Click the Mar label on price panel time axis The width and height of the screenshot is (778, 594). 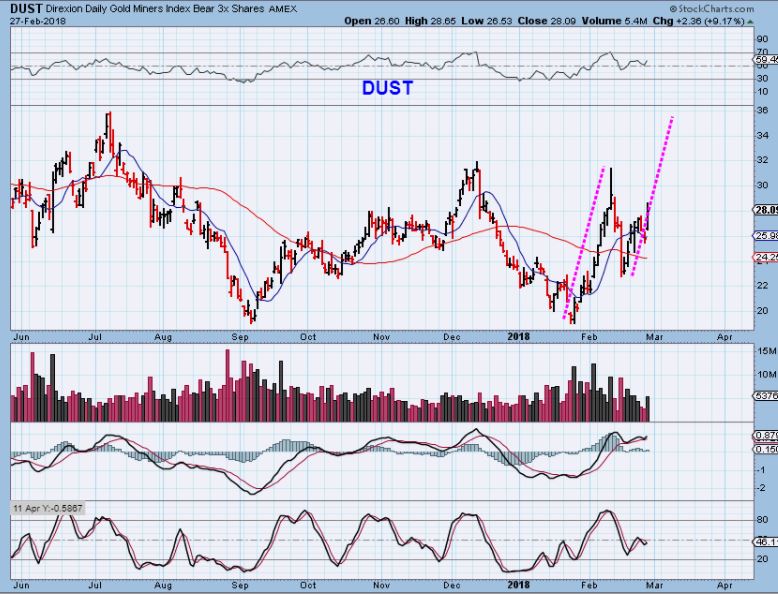[654, 337]
